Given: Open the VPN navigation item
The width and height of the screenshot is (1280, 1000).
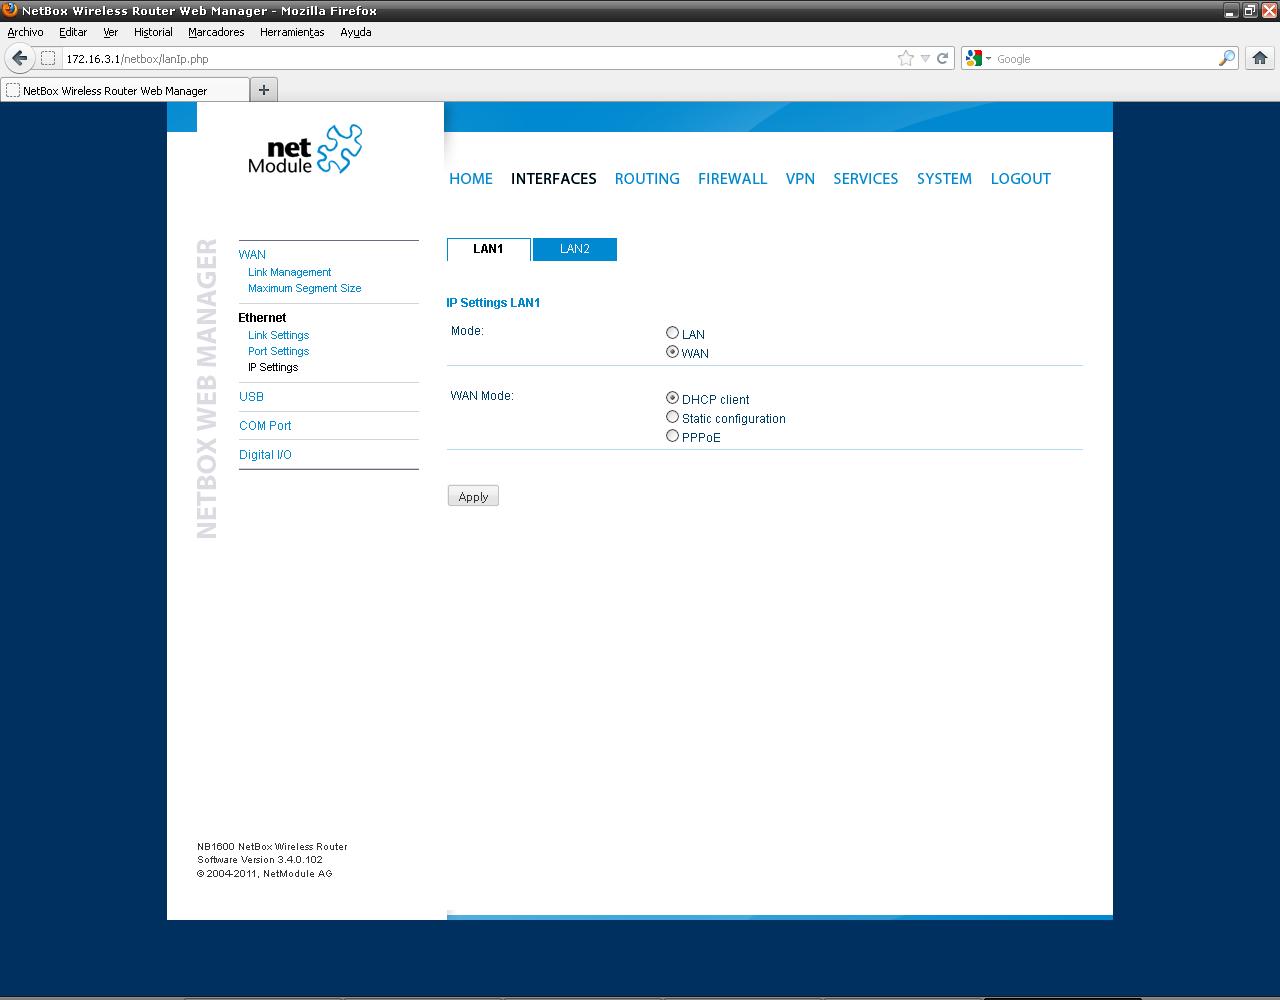Looking at the screenshot, I should point(800,179).
